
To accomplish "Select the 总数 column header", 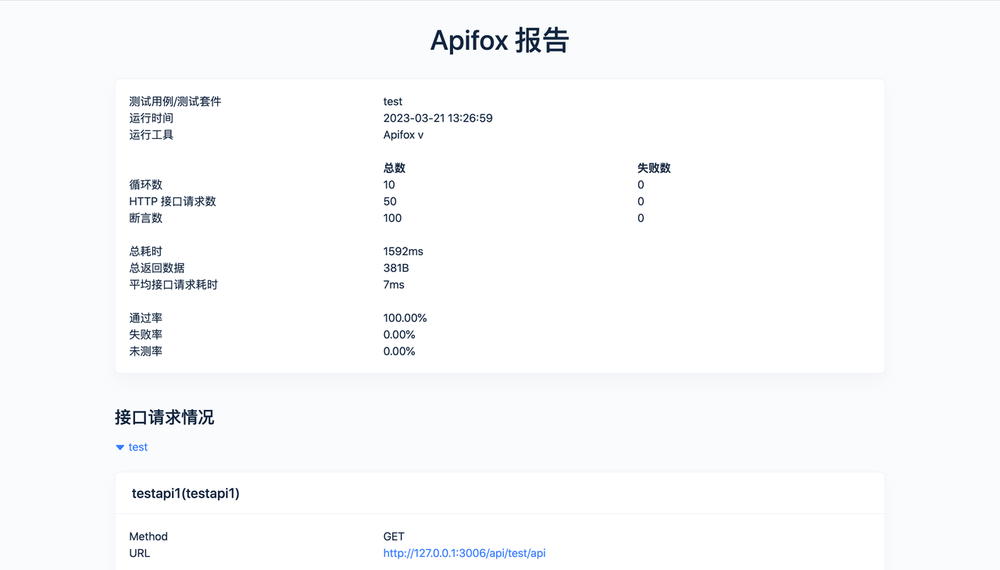I will pyautogui.click(x=394, y=168).
